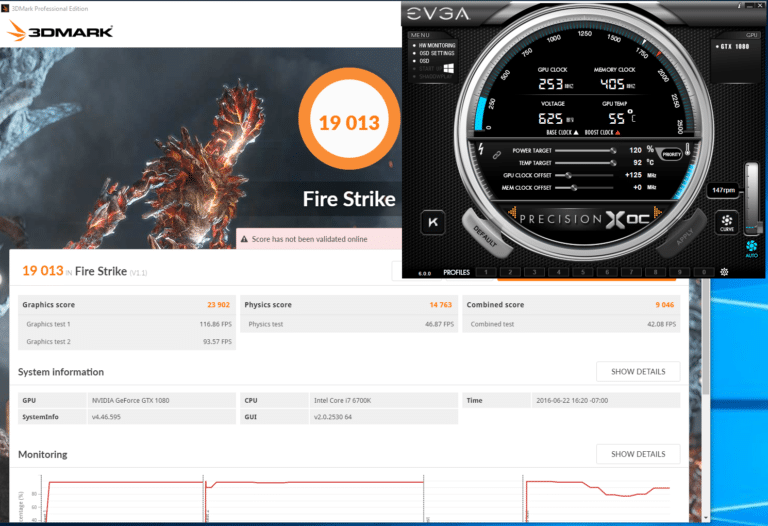Toggle the Auto fan mode icon
This screenshot has height=526, width=768.
coord(751,248)
